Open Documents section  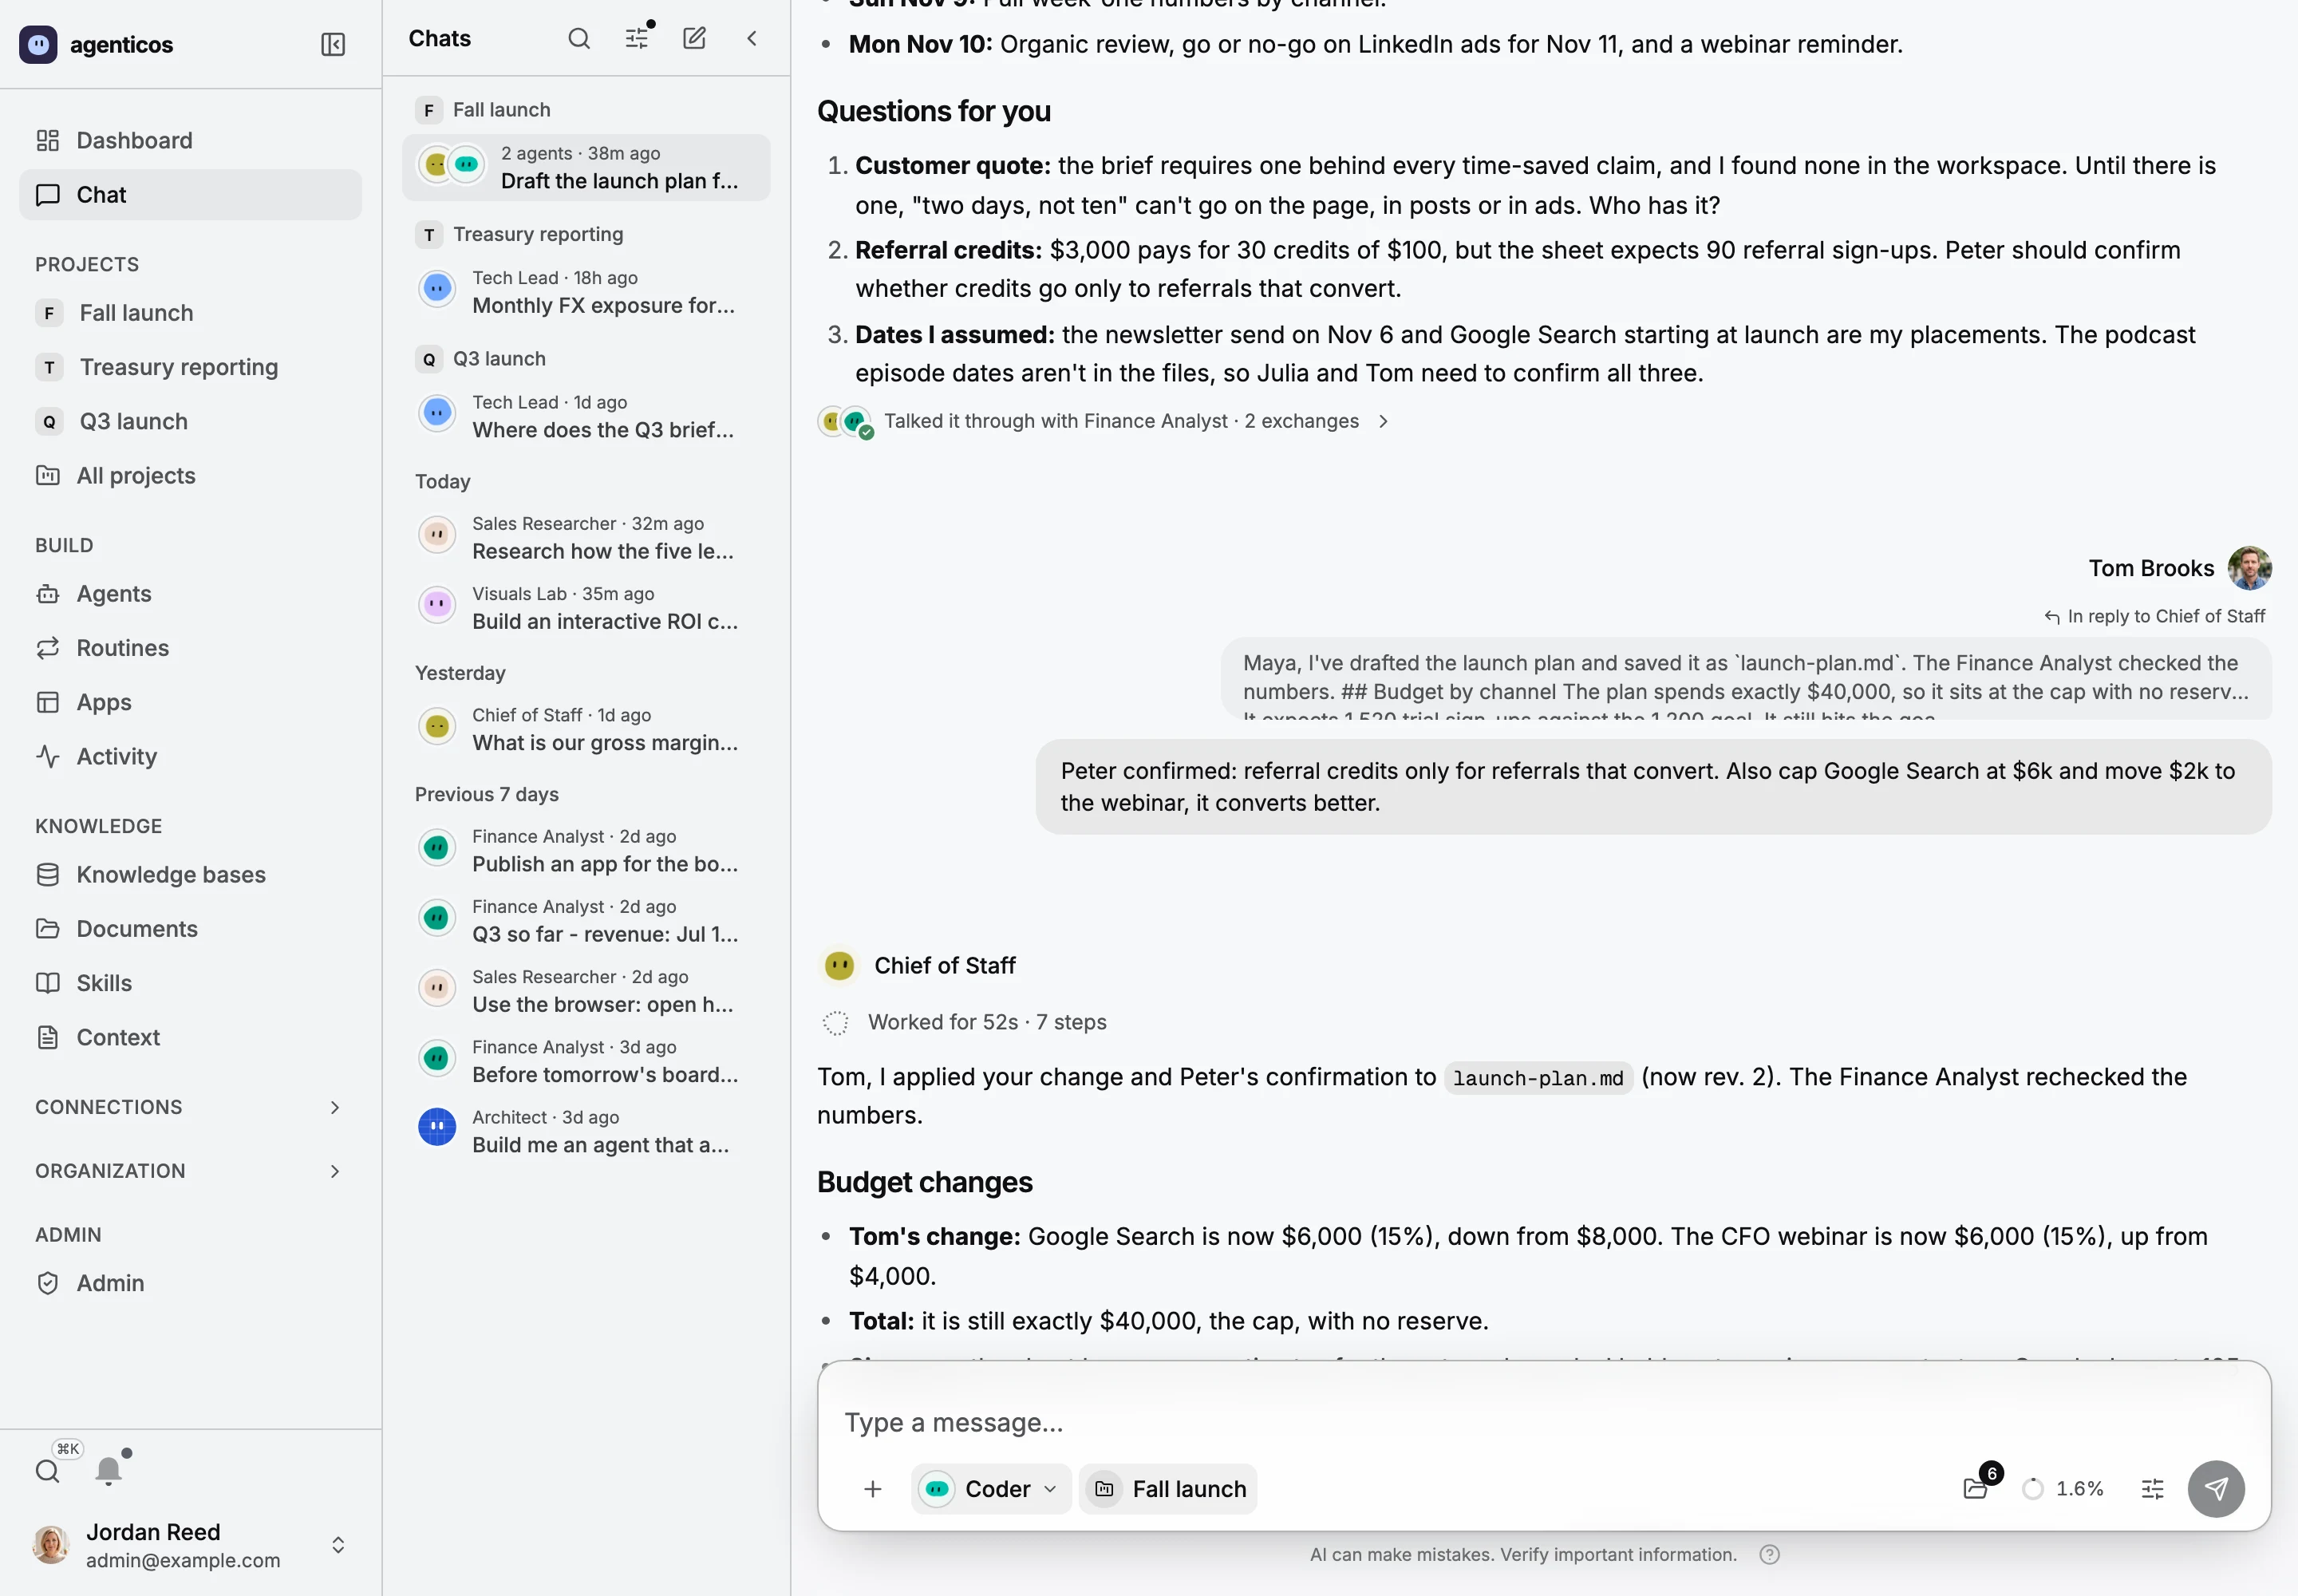[x=190, y=928]
